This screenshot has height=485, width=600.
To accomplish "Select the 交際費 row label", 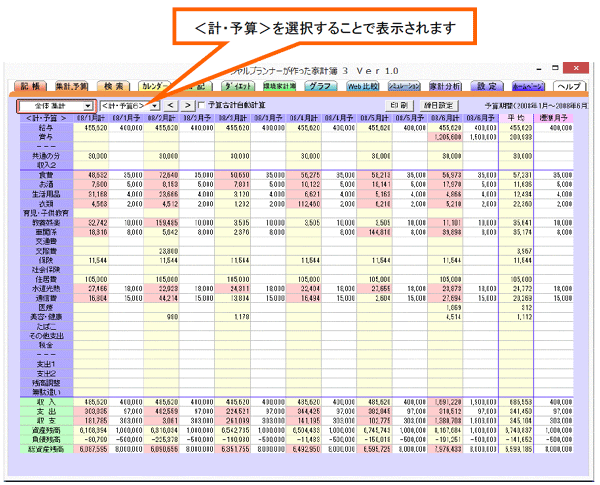I will pyautogui.click(x=46, y=251).
